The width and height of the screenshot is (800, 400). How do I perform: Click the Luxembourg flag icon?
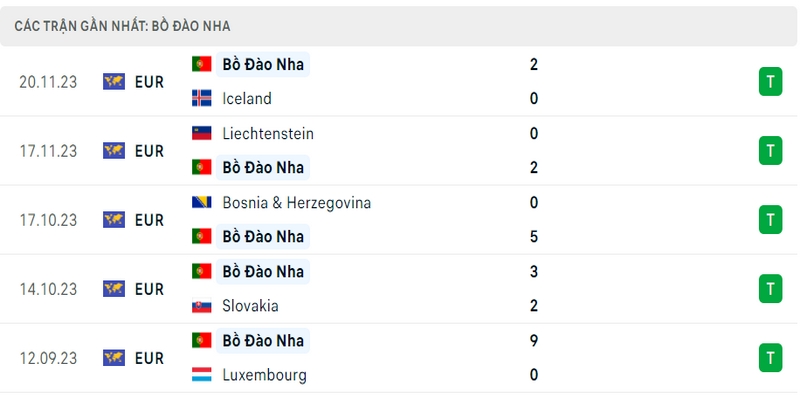coord(202,375)
